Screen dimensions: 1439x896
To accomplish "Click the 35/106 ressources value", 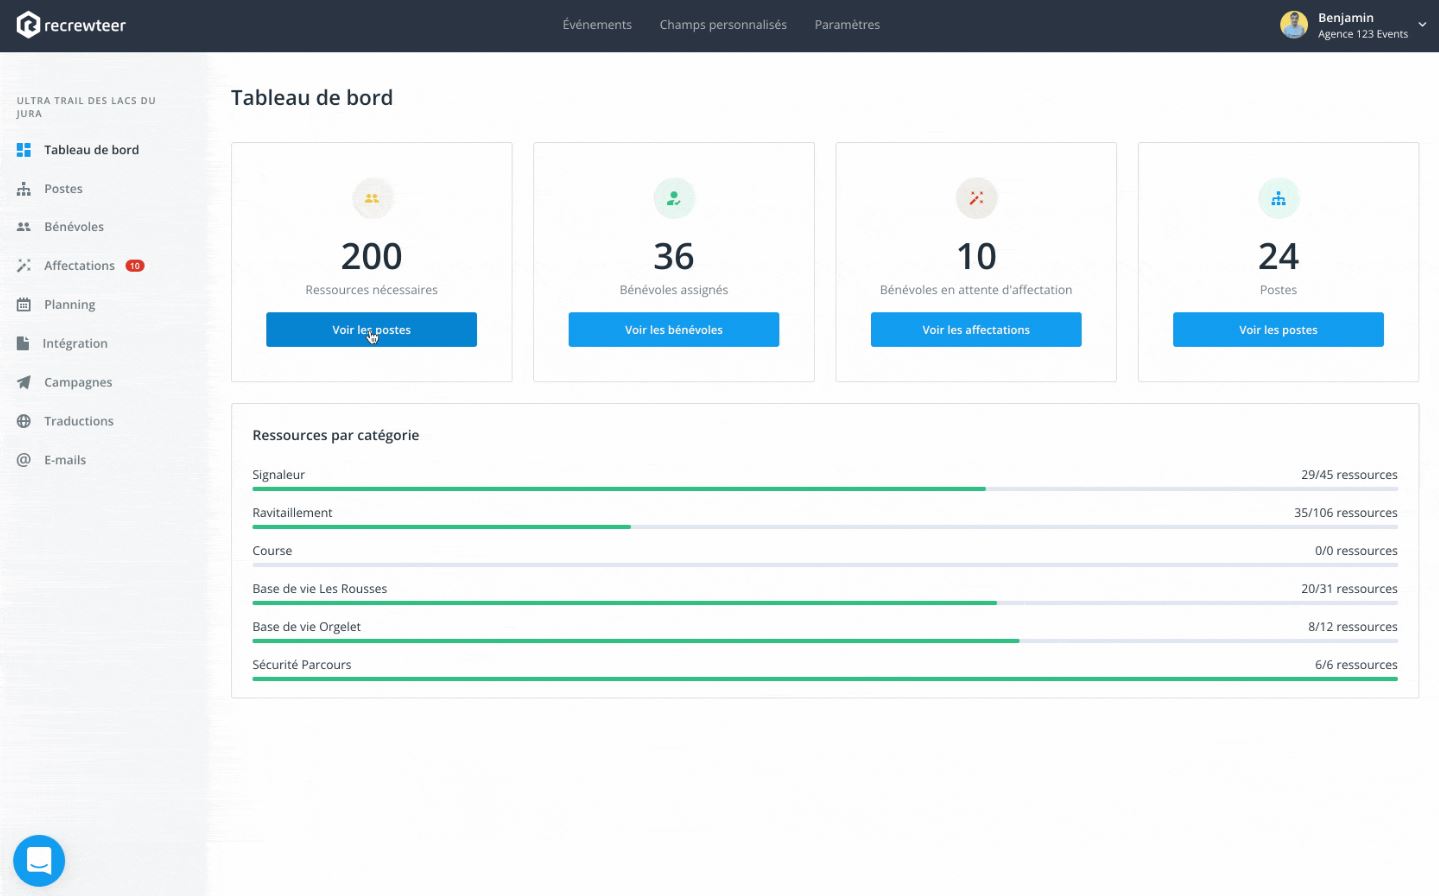I will [1346, 513].
